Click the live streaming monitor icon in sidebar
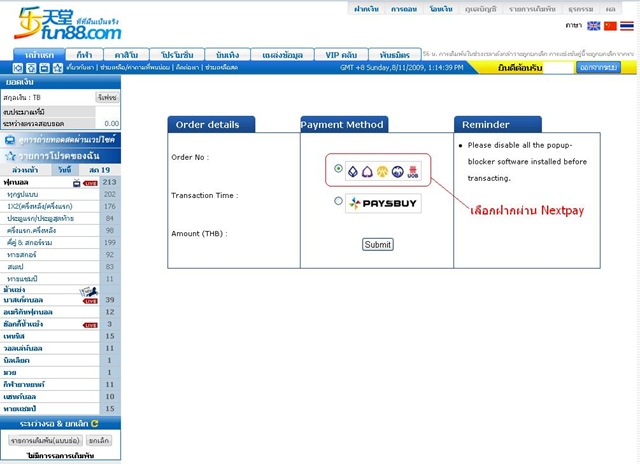The image size is (640, 464). (x=10, y=140)
